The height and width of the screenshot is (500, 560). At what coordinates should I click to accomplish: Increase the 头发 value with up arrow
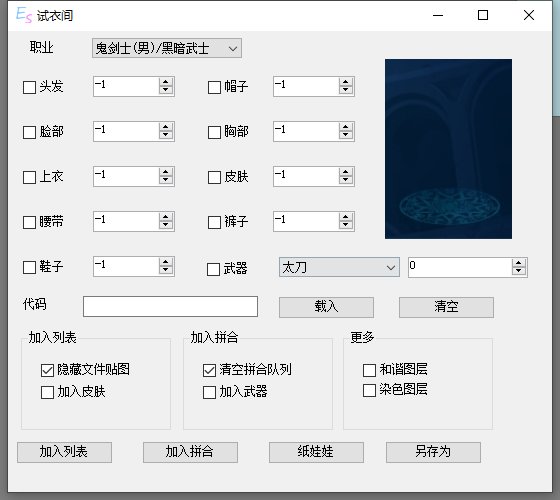point(165,82)
